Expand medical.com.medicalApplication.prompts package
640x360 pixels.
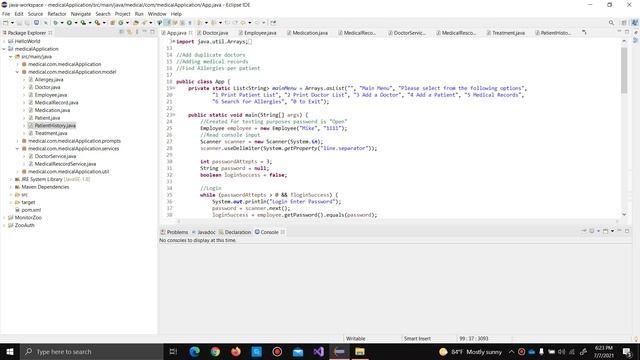pos(18,141)
